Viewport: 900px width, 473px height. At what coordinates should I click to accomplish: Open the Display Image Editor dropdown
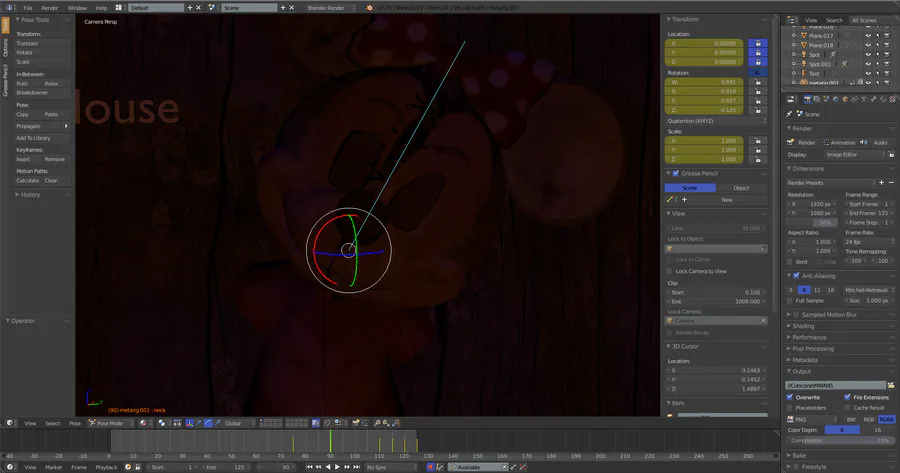click(x=854, y=154)
